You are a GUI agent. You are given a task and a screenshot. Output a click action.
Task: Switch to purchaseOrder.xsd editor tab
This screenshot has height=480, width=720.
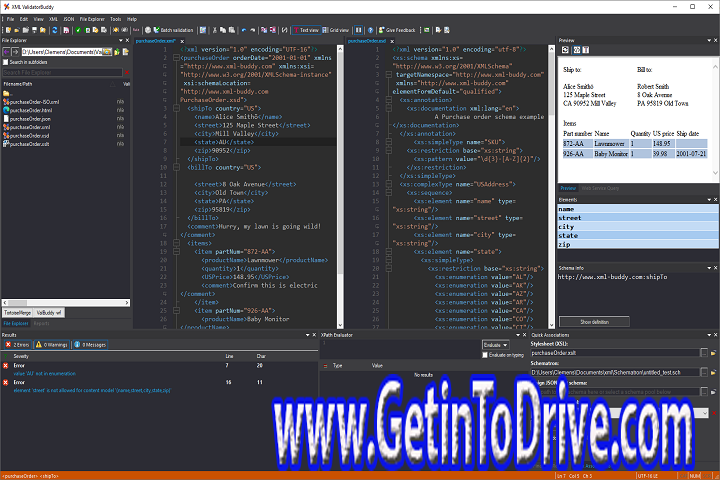point(367,41)
